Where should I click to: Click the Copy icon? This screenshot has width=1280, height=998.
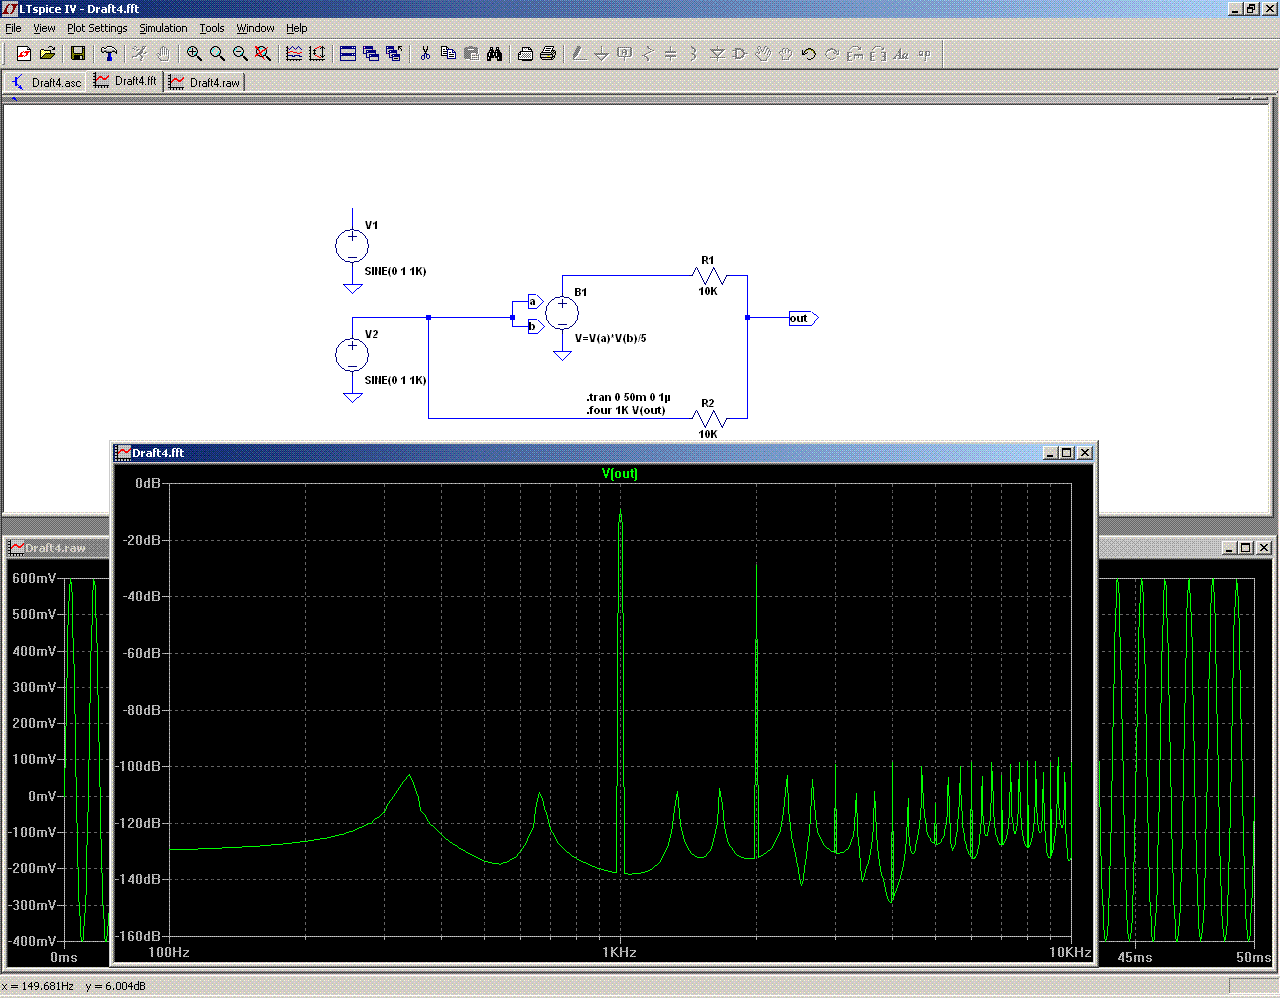click(x=448, y=54)
